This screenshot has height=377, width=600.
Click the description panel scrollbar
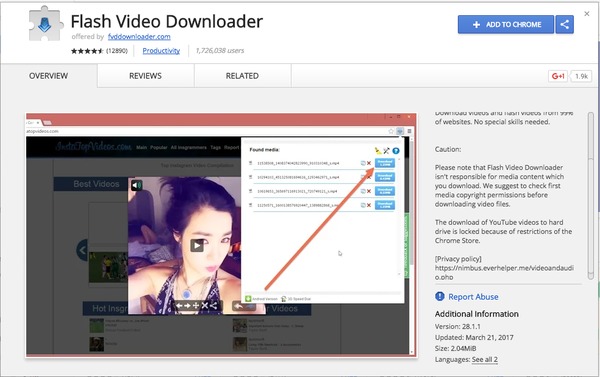(x=591, y=195)
